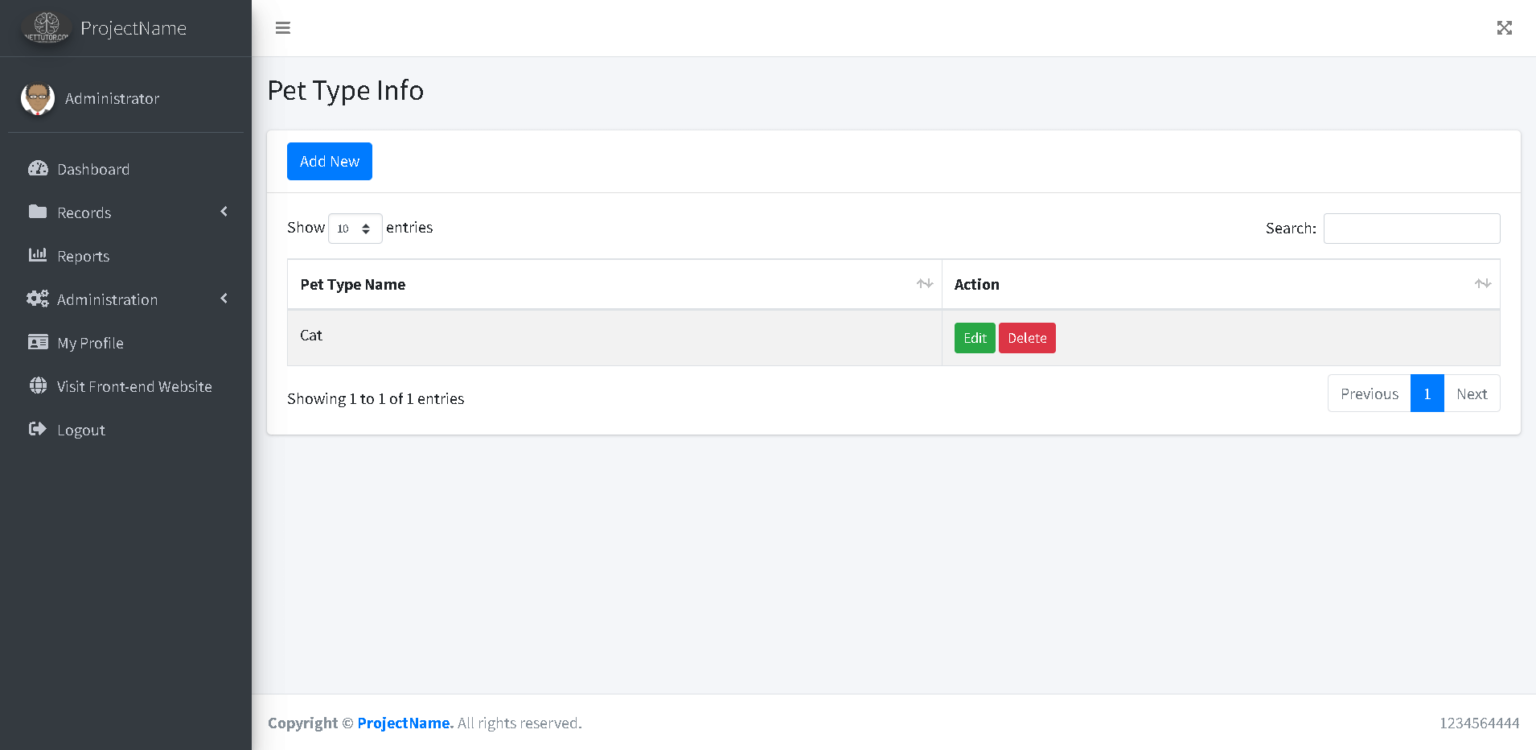The width and height of the screenshot is (1536, 750).
Task: Click the Logout exit icon
Action: 37,429
